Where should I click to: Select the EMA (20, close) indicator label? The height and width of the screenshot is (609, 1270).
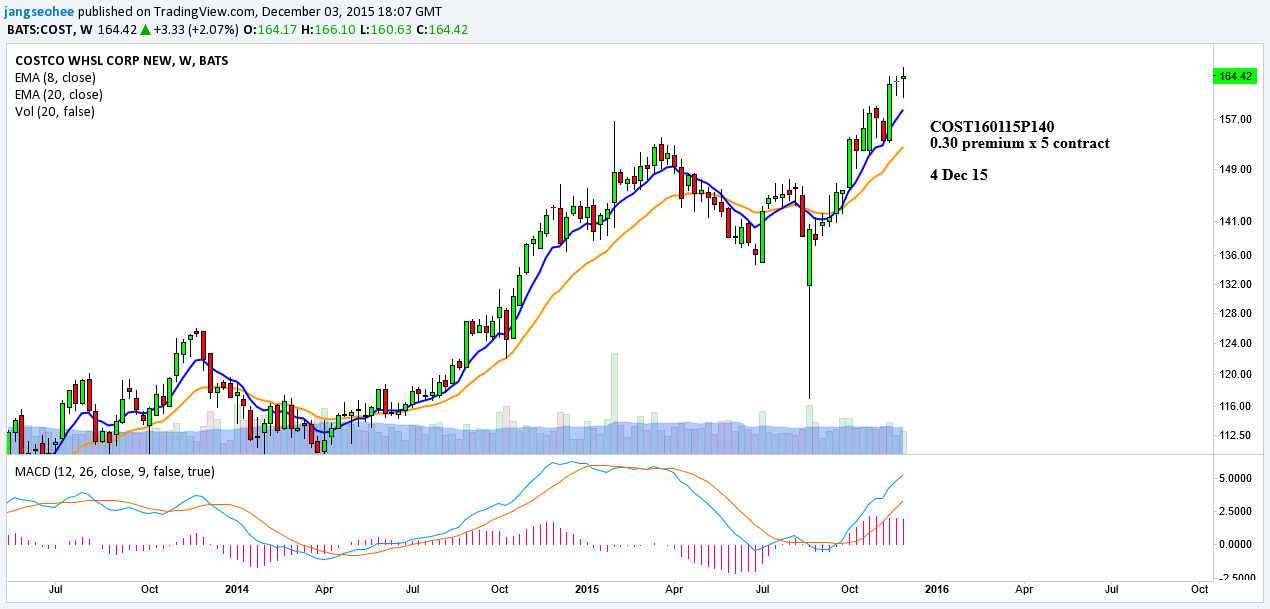(x=60, y=95)
